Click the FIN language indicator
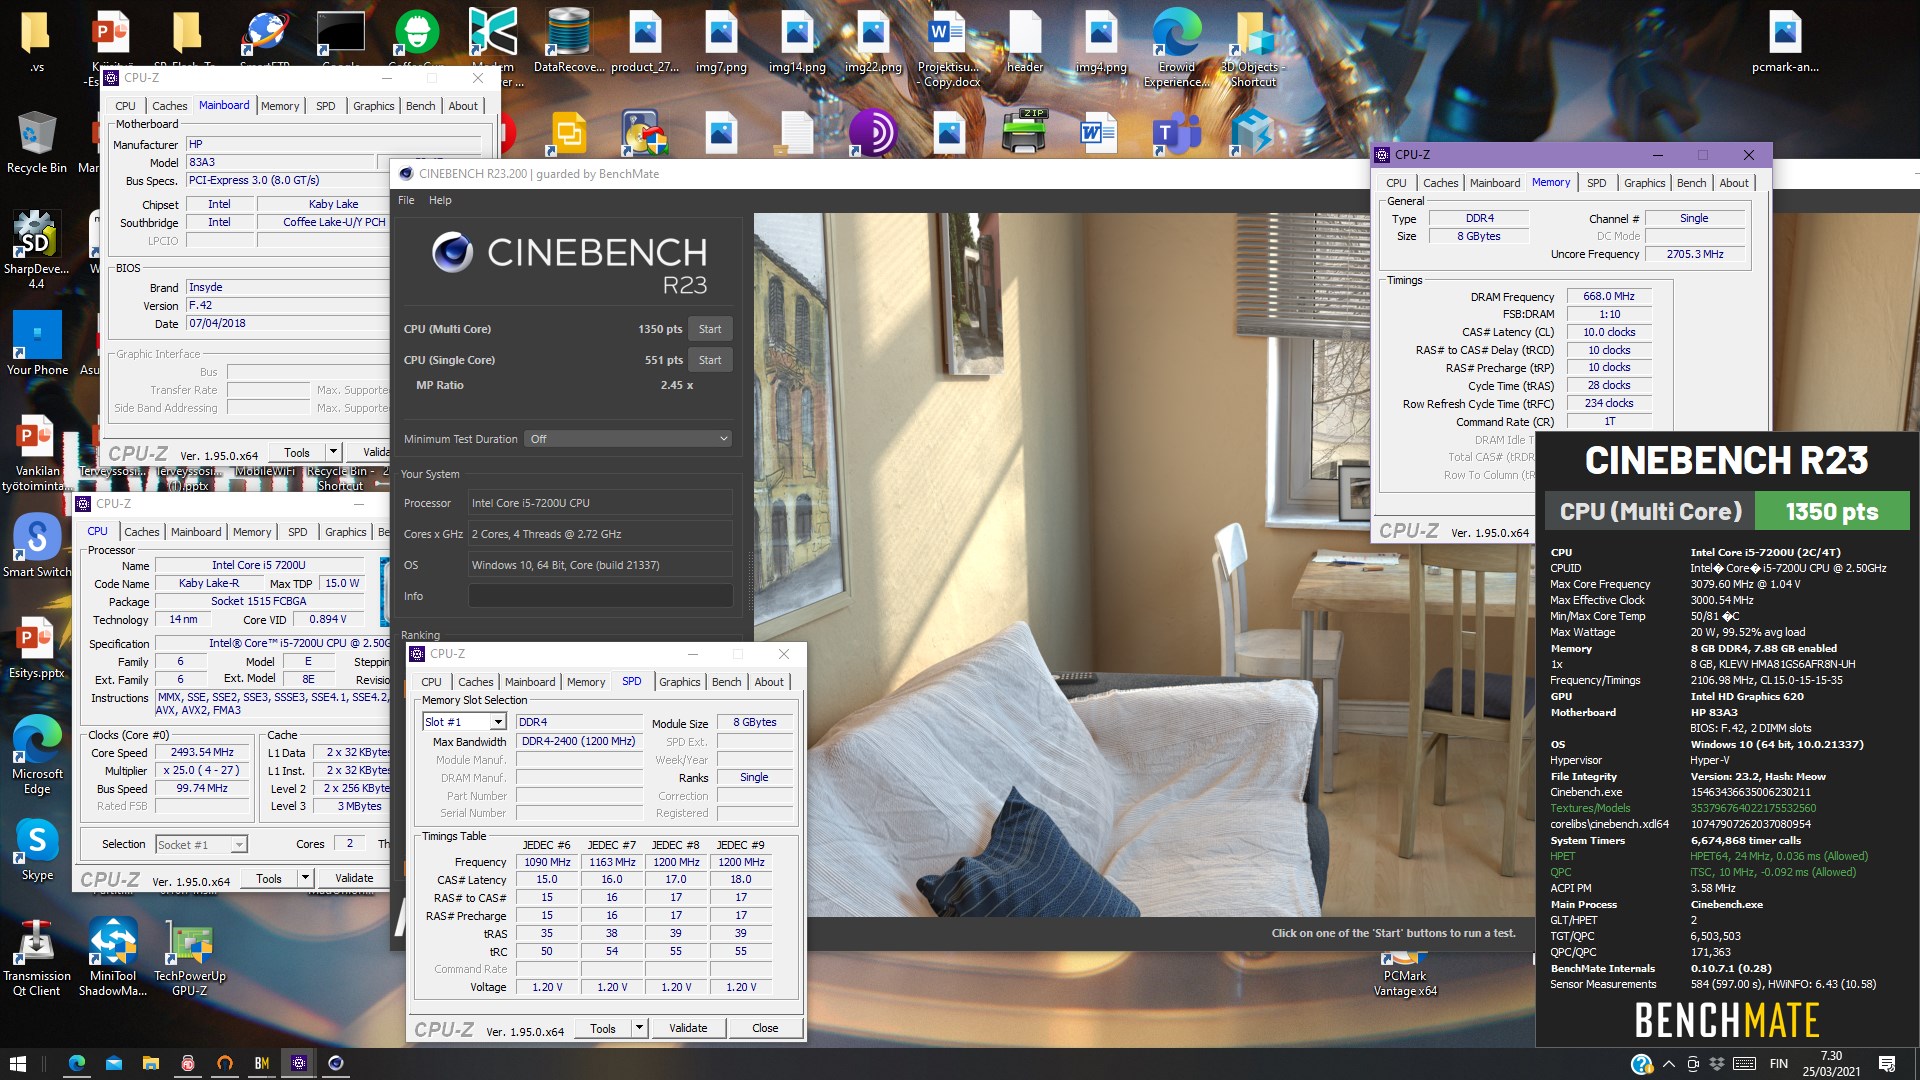 point(1779,1064)
